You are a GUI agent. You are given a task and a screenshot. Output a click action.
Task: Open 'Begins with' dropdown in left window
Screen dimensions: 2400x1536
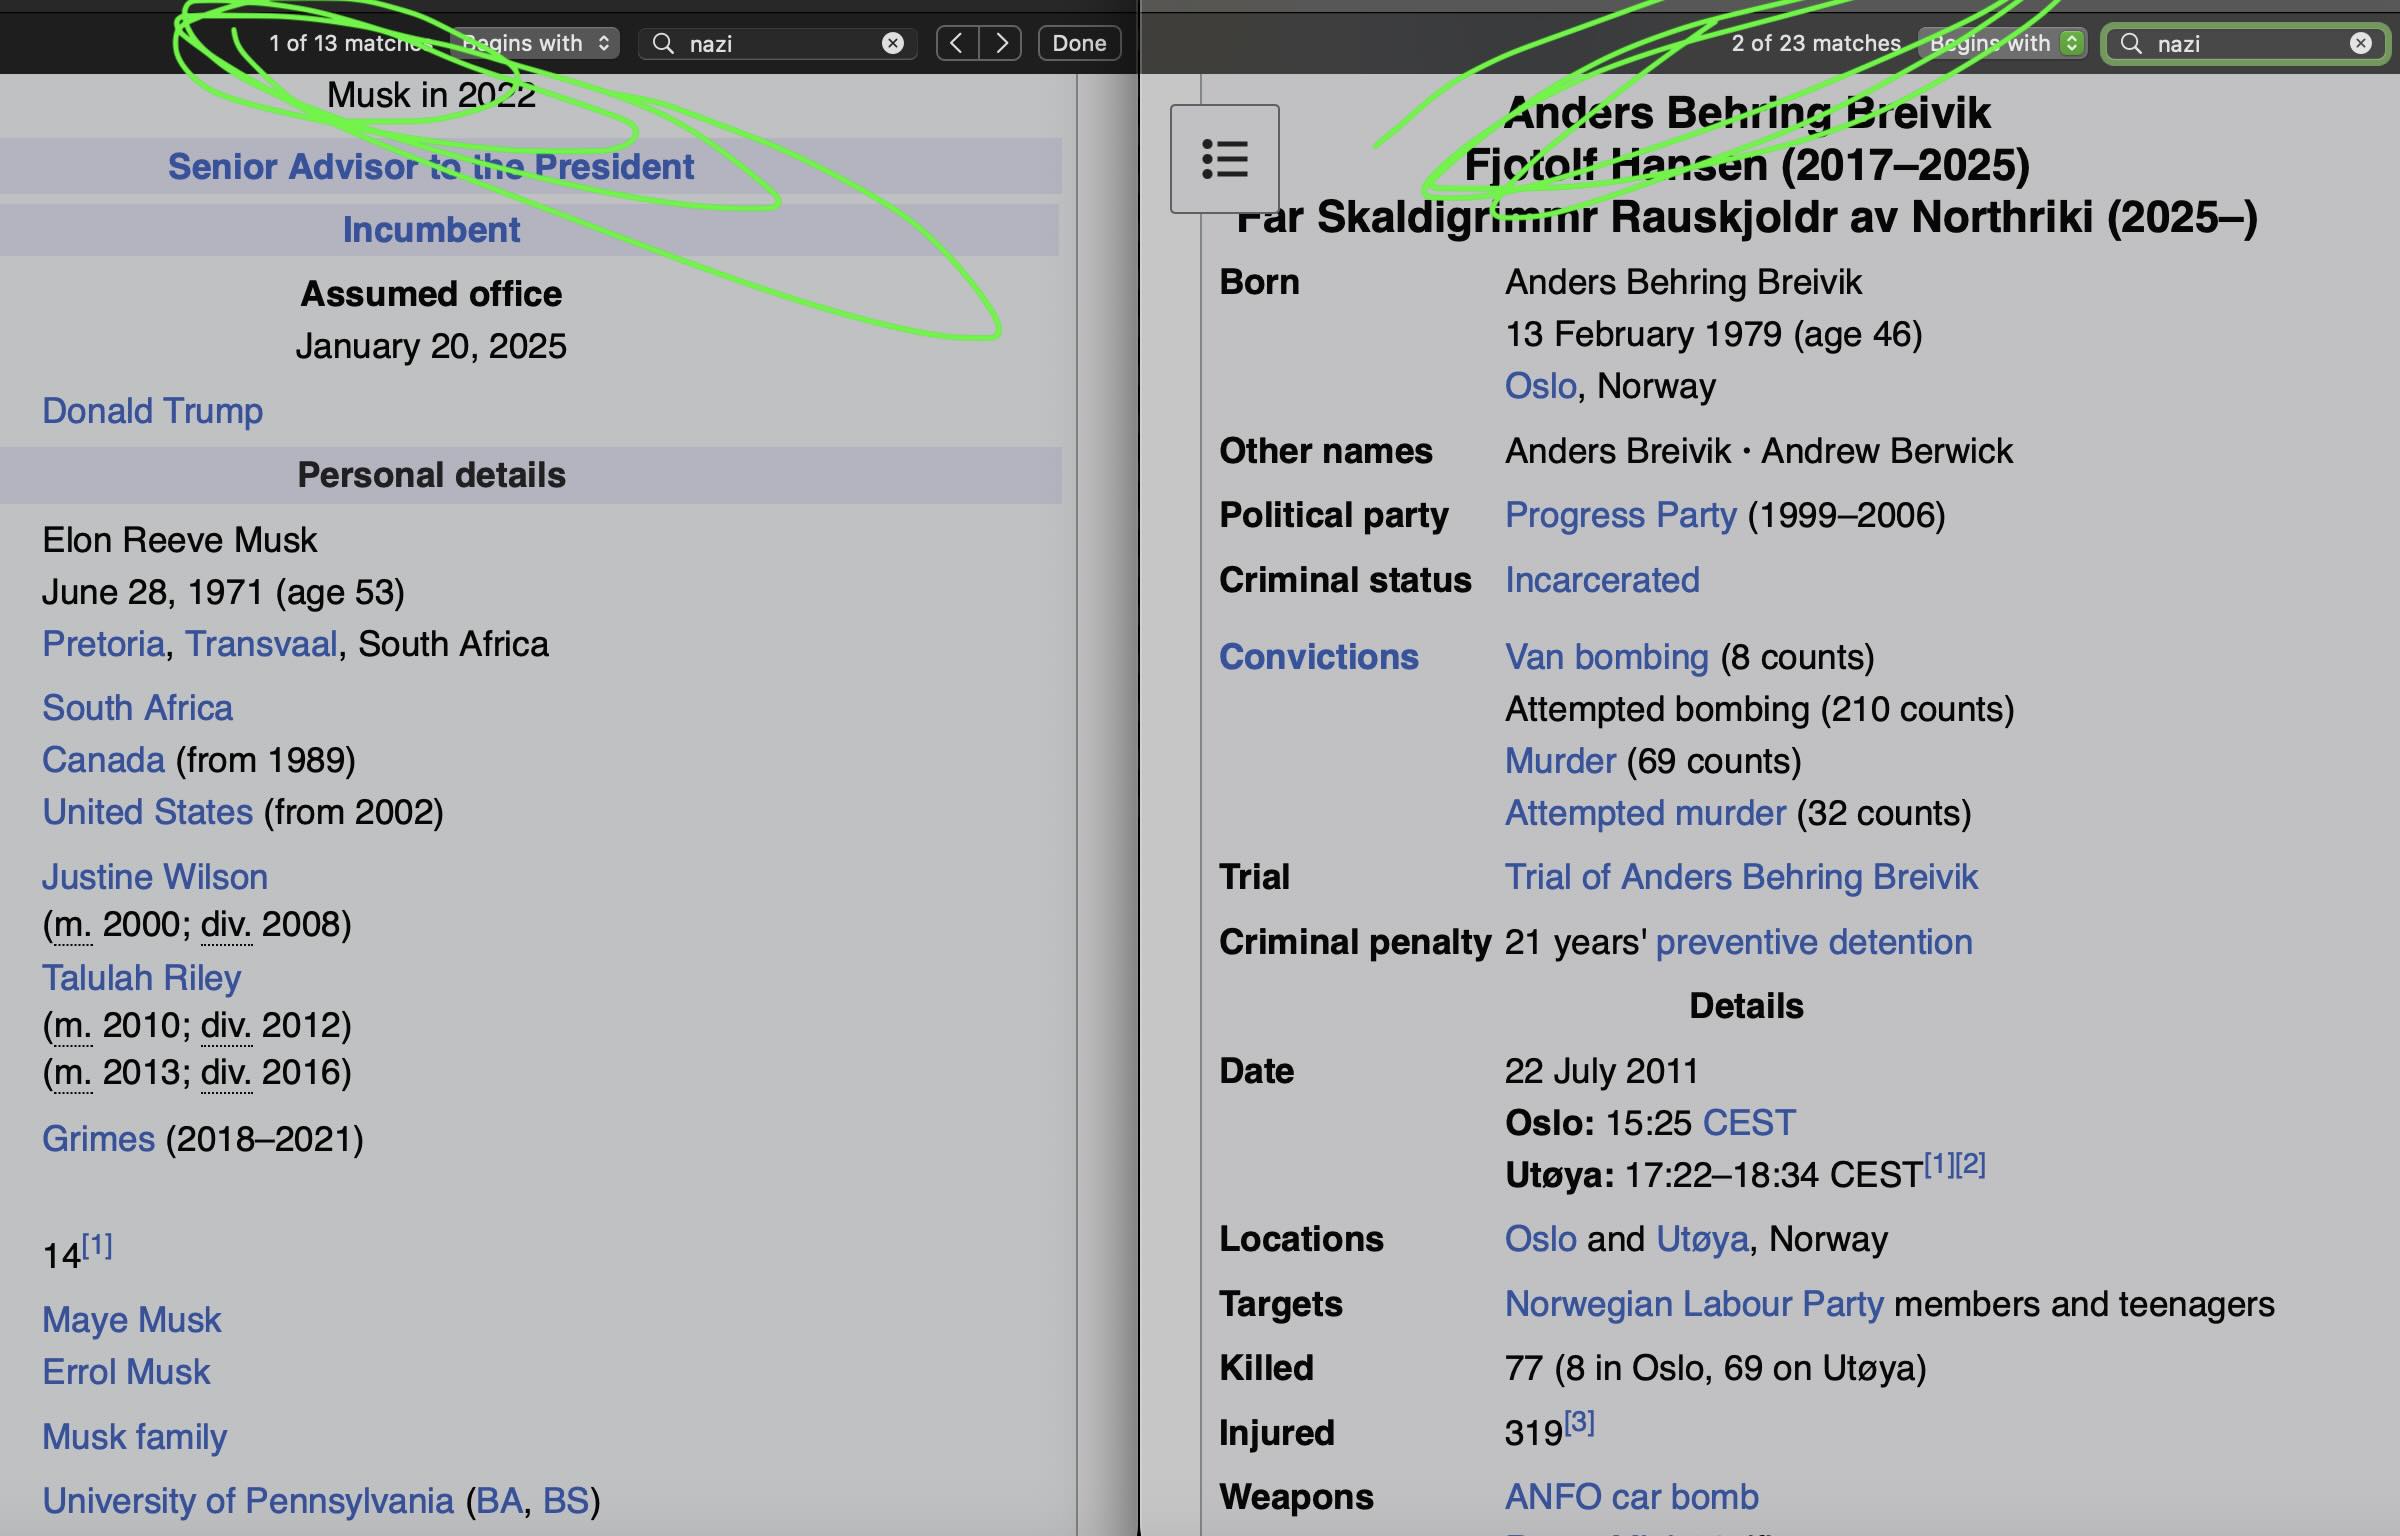tap(534, 43)
